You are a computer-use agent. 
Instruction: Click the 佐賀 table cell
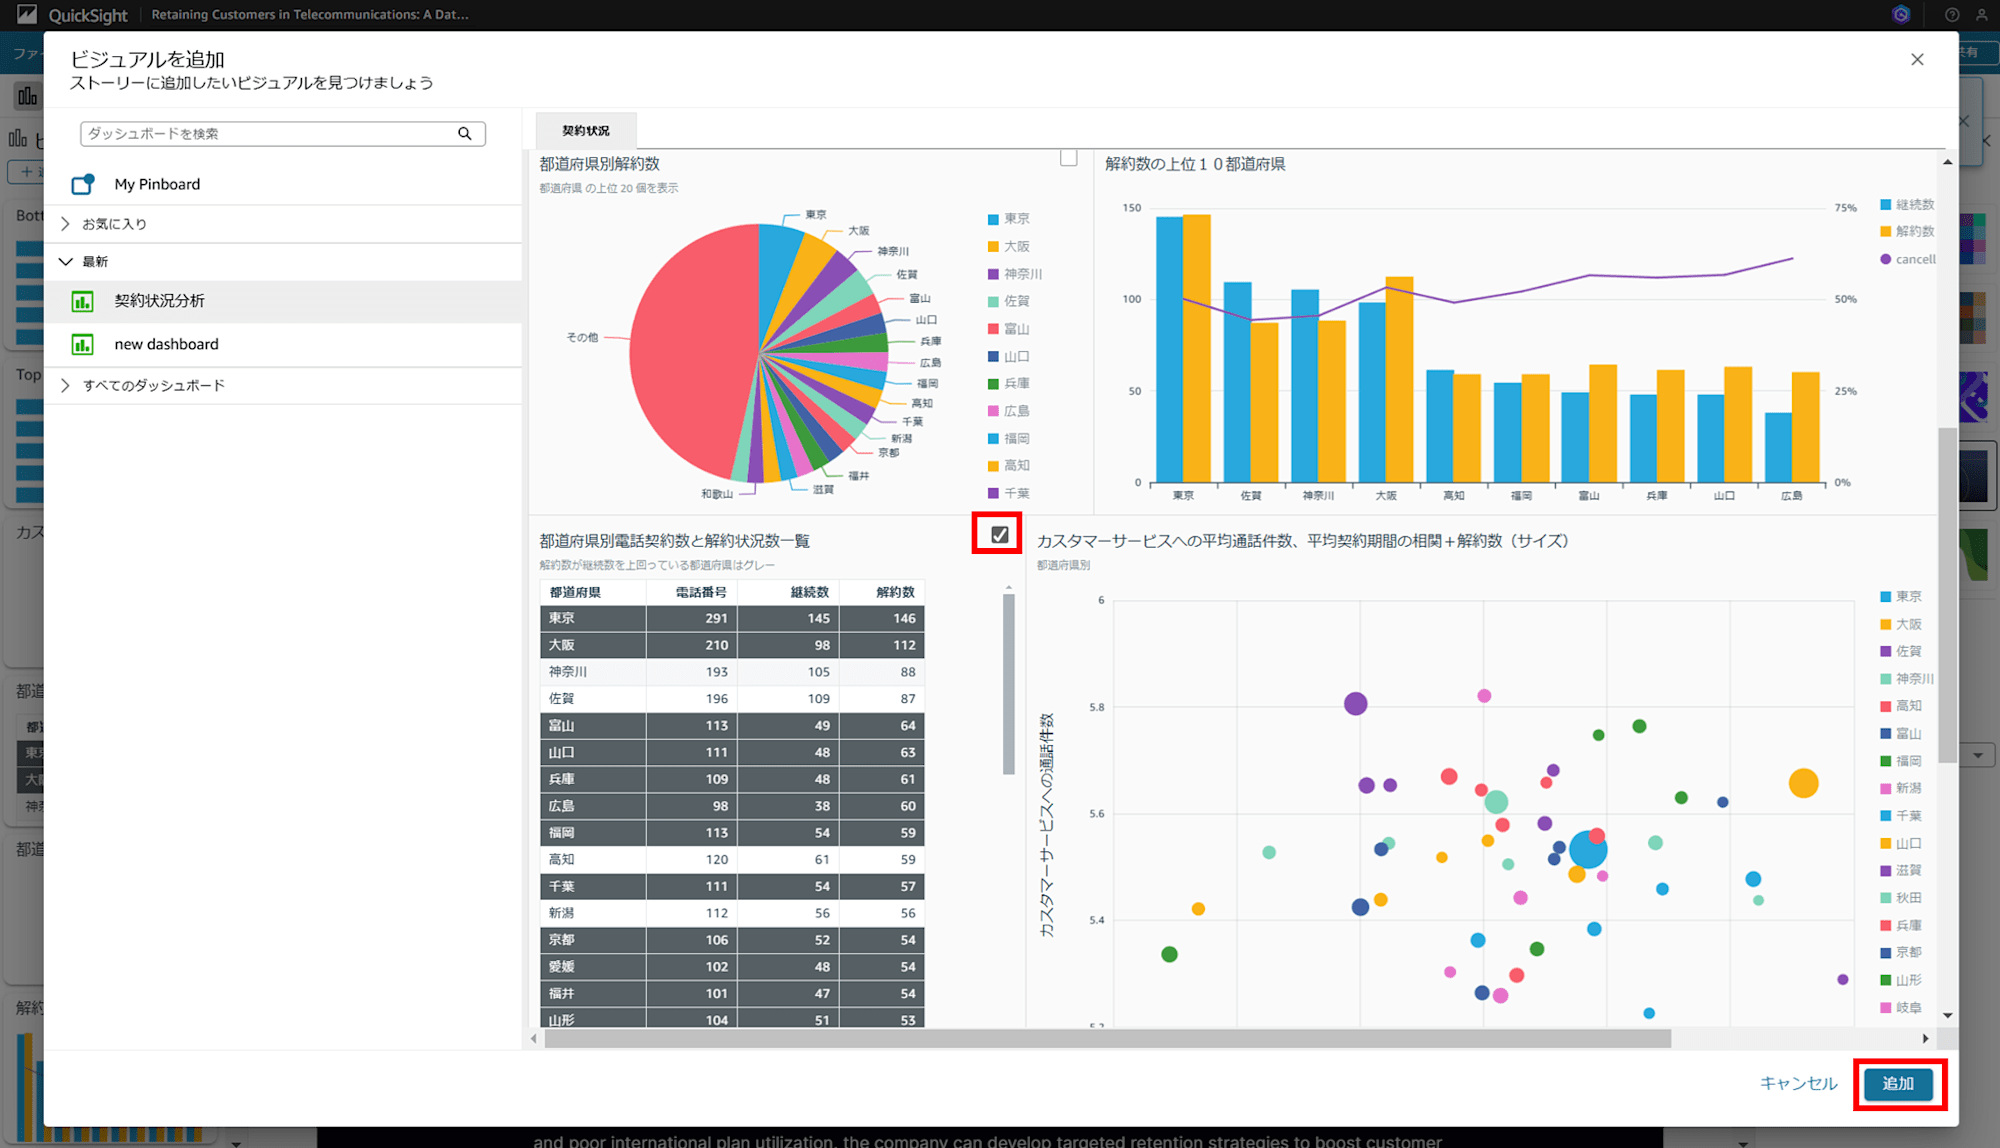tap(593, 699)
